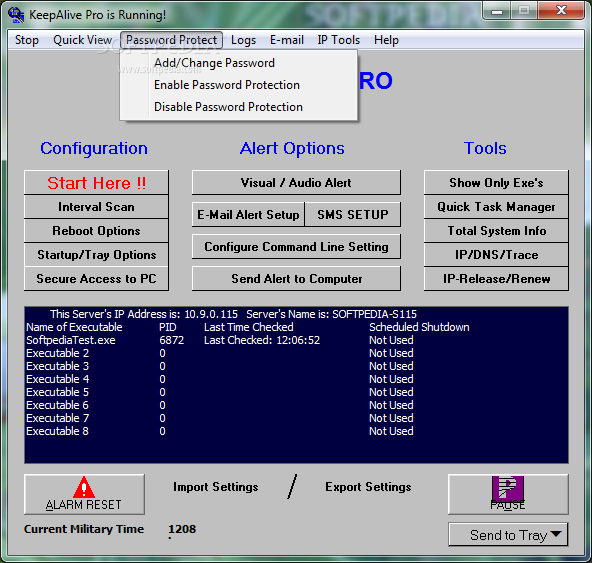
Task: Select the Executable 3 row
Action: [296, 366]
